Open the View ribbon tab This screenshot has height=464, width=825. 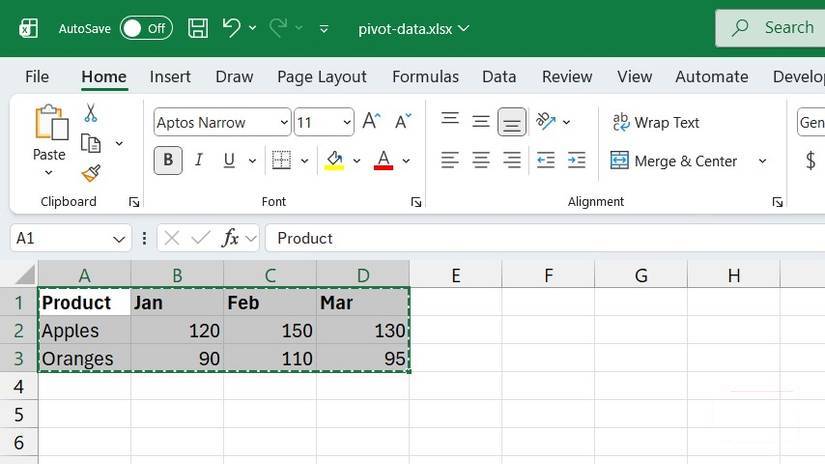[634, 77]
